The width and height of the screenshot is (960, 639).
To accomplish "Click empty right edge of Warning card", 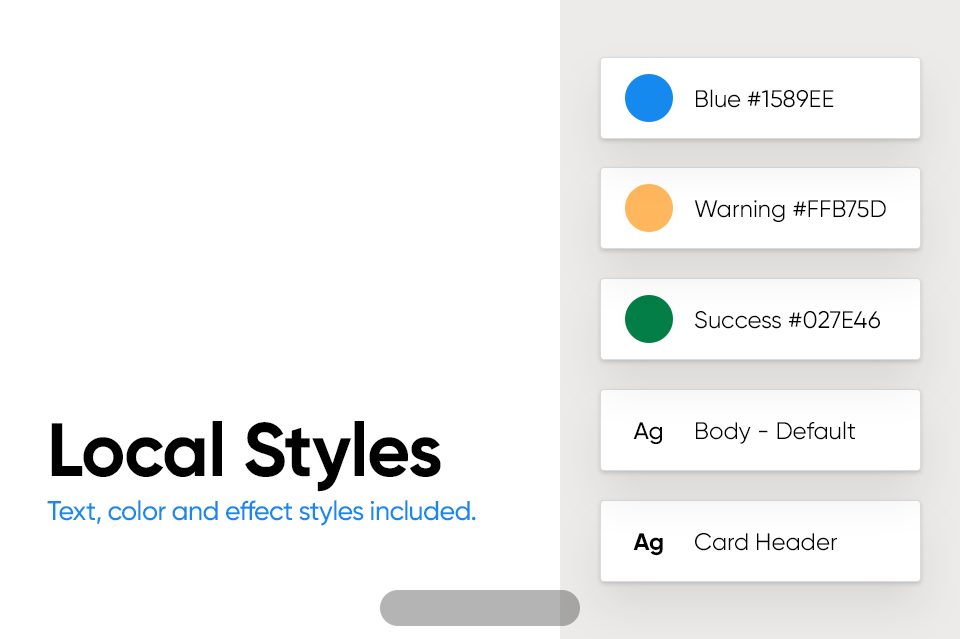I will point(905,208).
